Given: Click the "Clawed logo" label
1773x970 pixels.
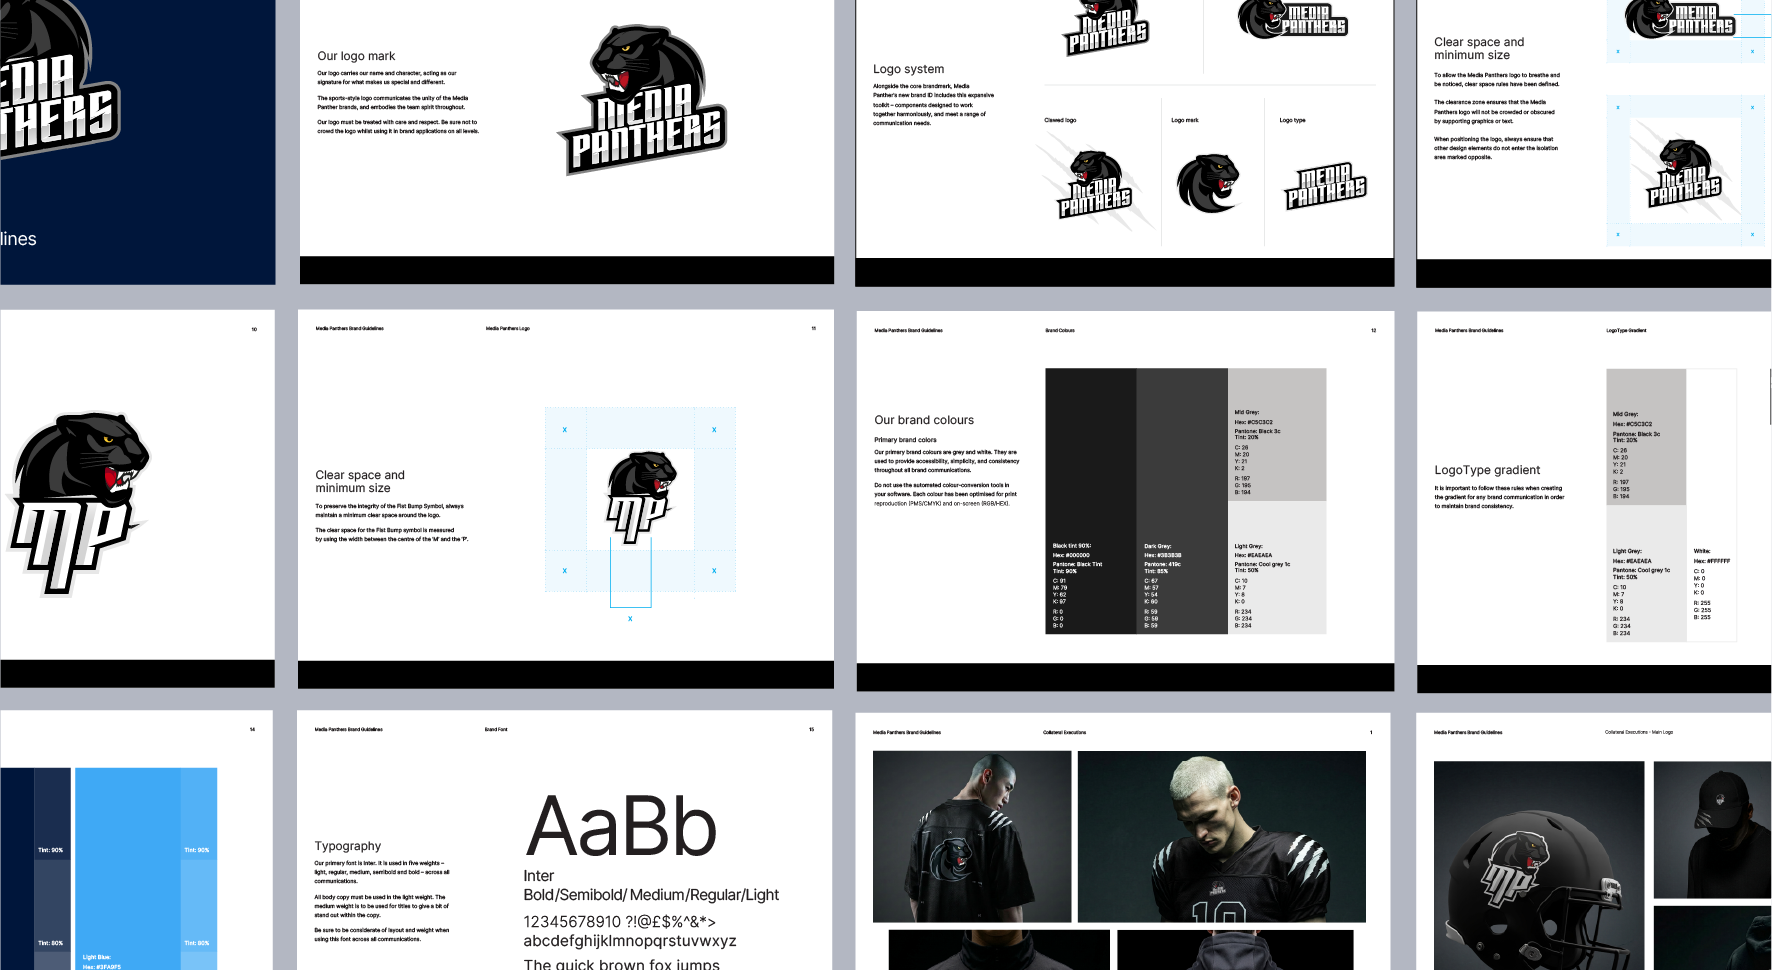Looking at the screenshot, I should (x=1060, y=120).
